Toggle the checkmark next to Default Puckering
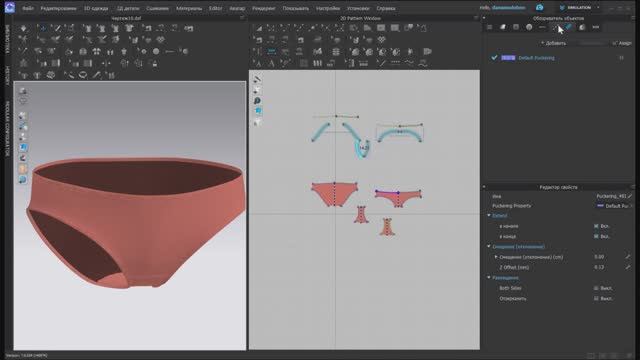This screenshot has width=640, height=360. point(494,58)
